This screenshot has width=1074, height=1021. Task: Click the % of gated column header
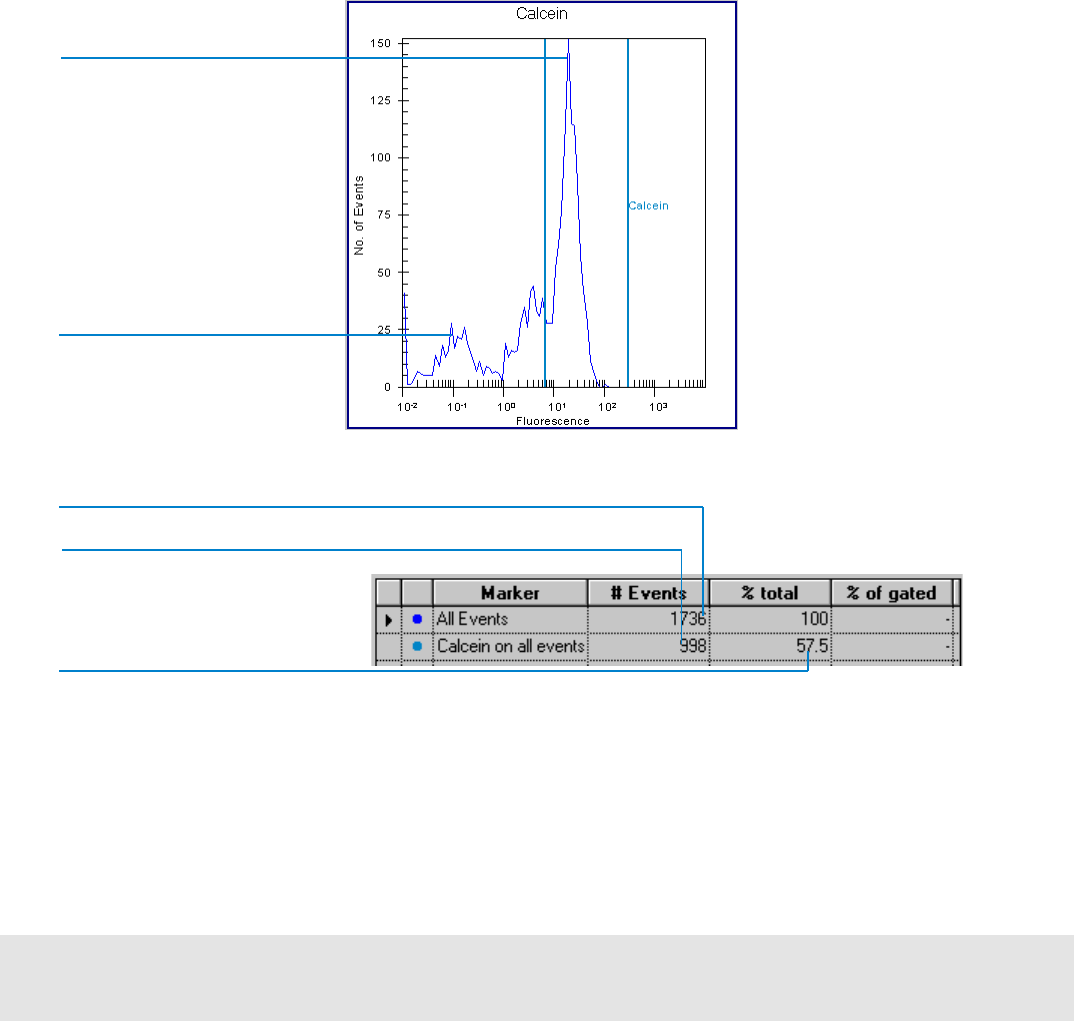[x=891, y=593]
